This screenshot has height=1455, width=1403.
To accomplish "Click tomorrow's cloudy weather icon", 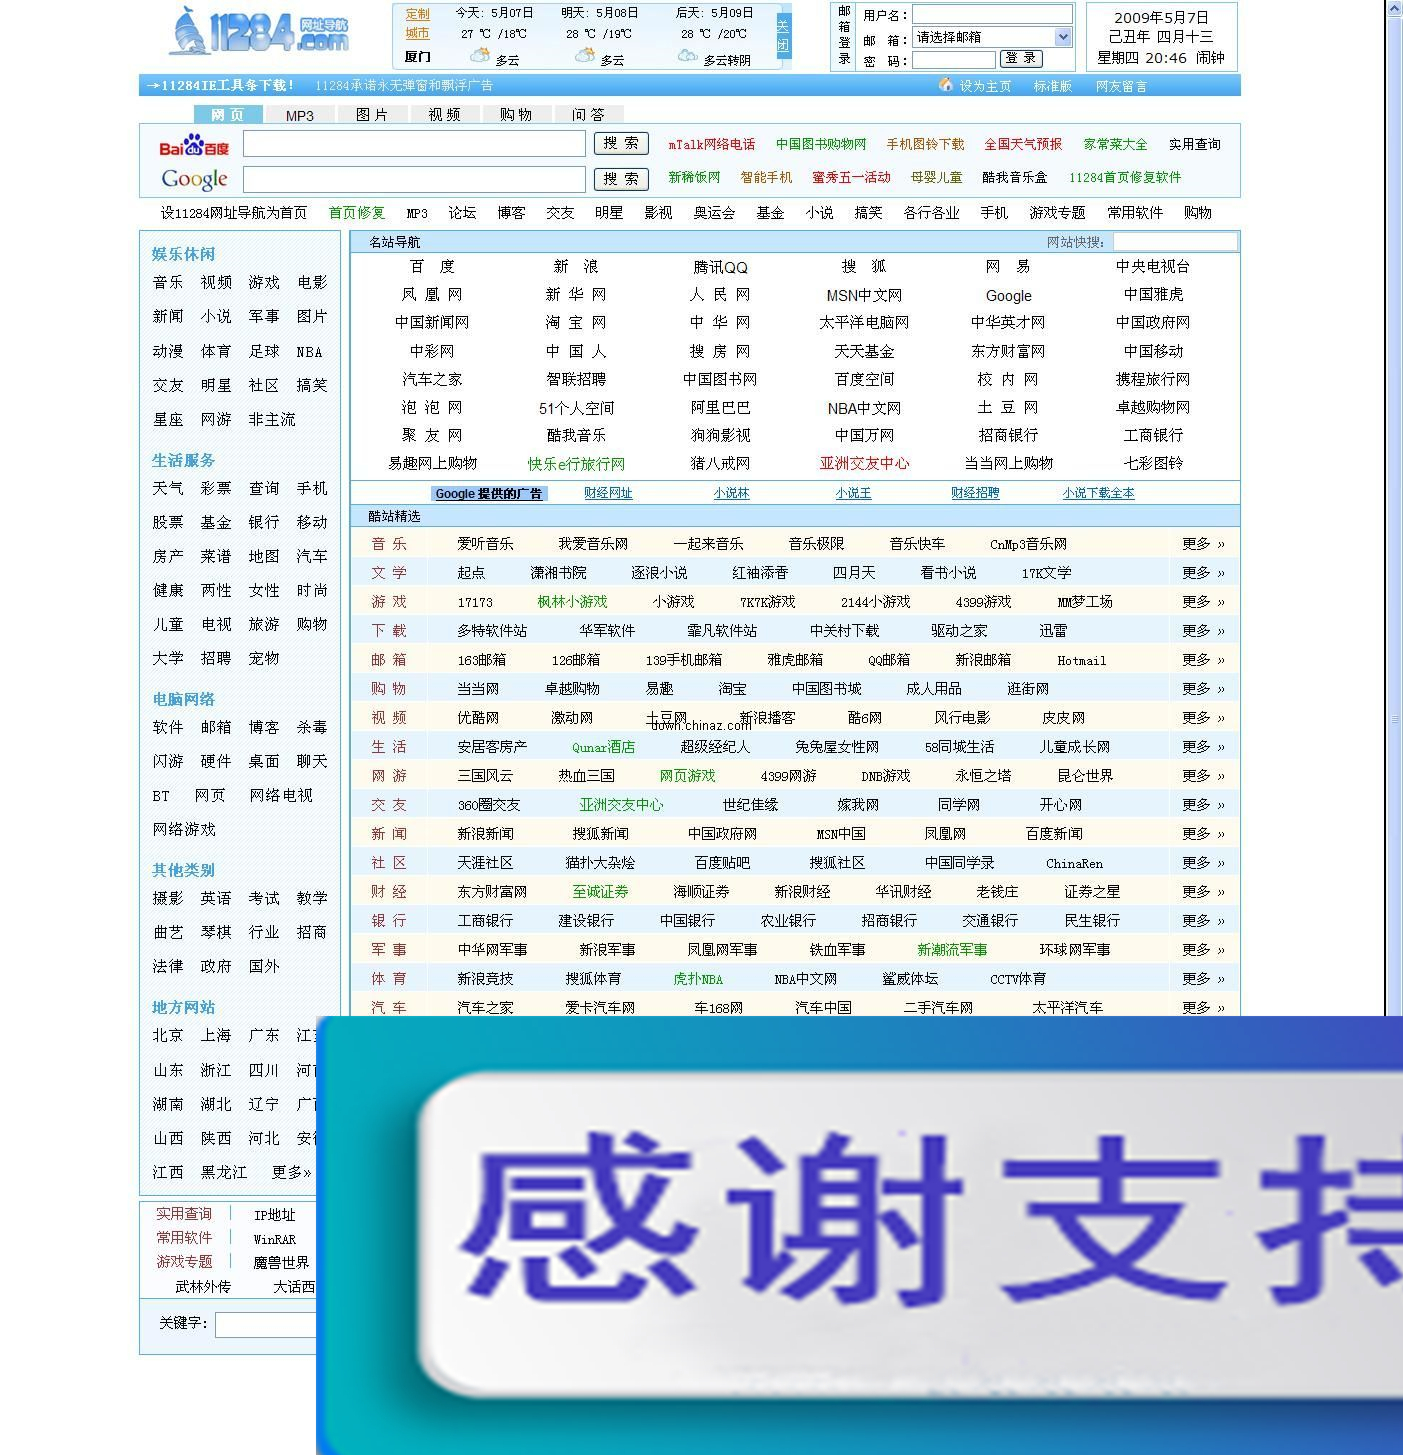I will point(585,57).
